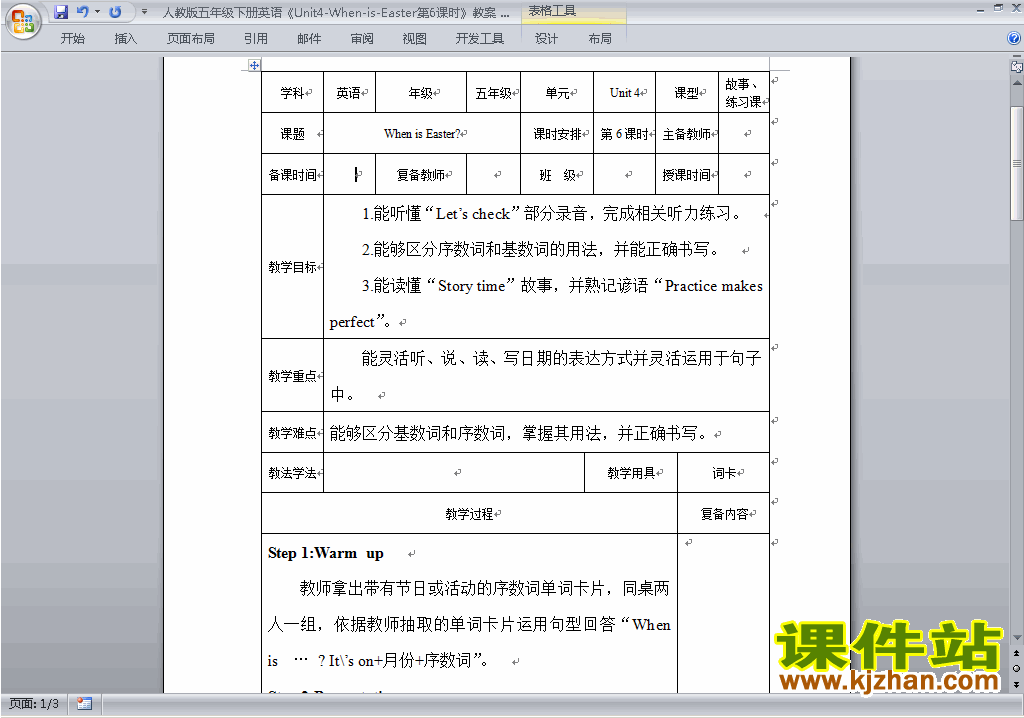Screen dimensions: 1024x718
Task: Go to previous page with double-up arrow
Action: click(1016, 653)
